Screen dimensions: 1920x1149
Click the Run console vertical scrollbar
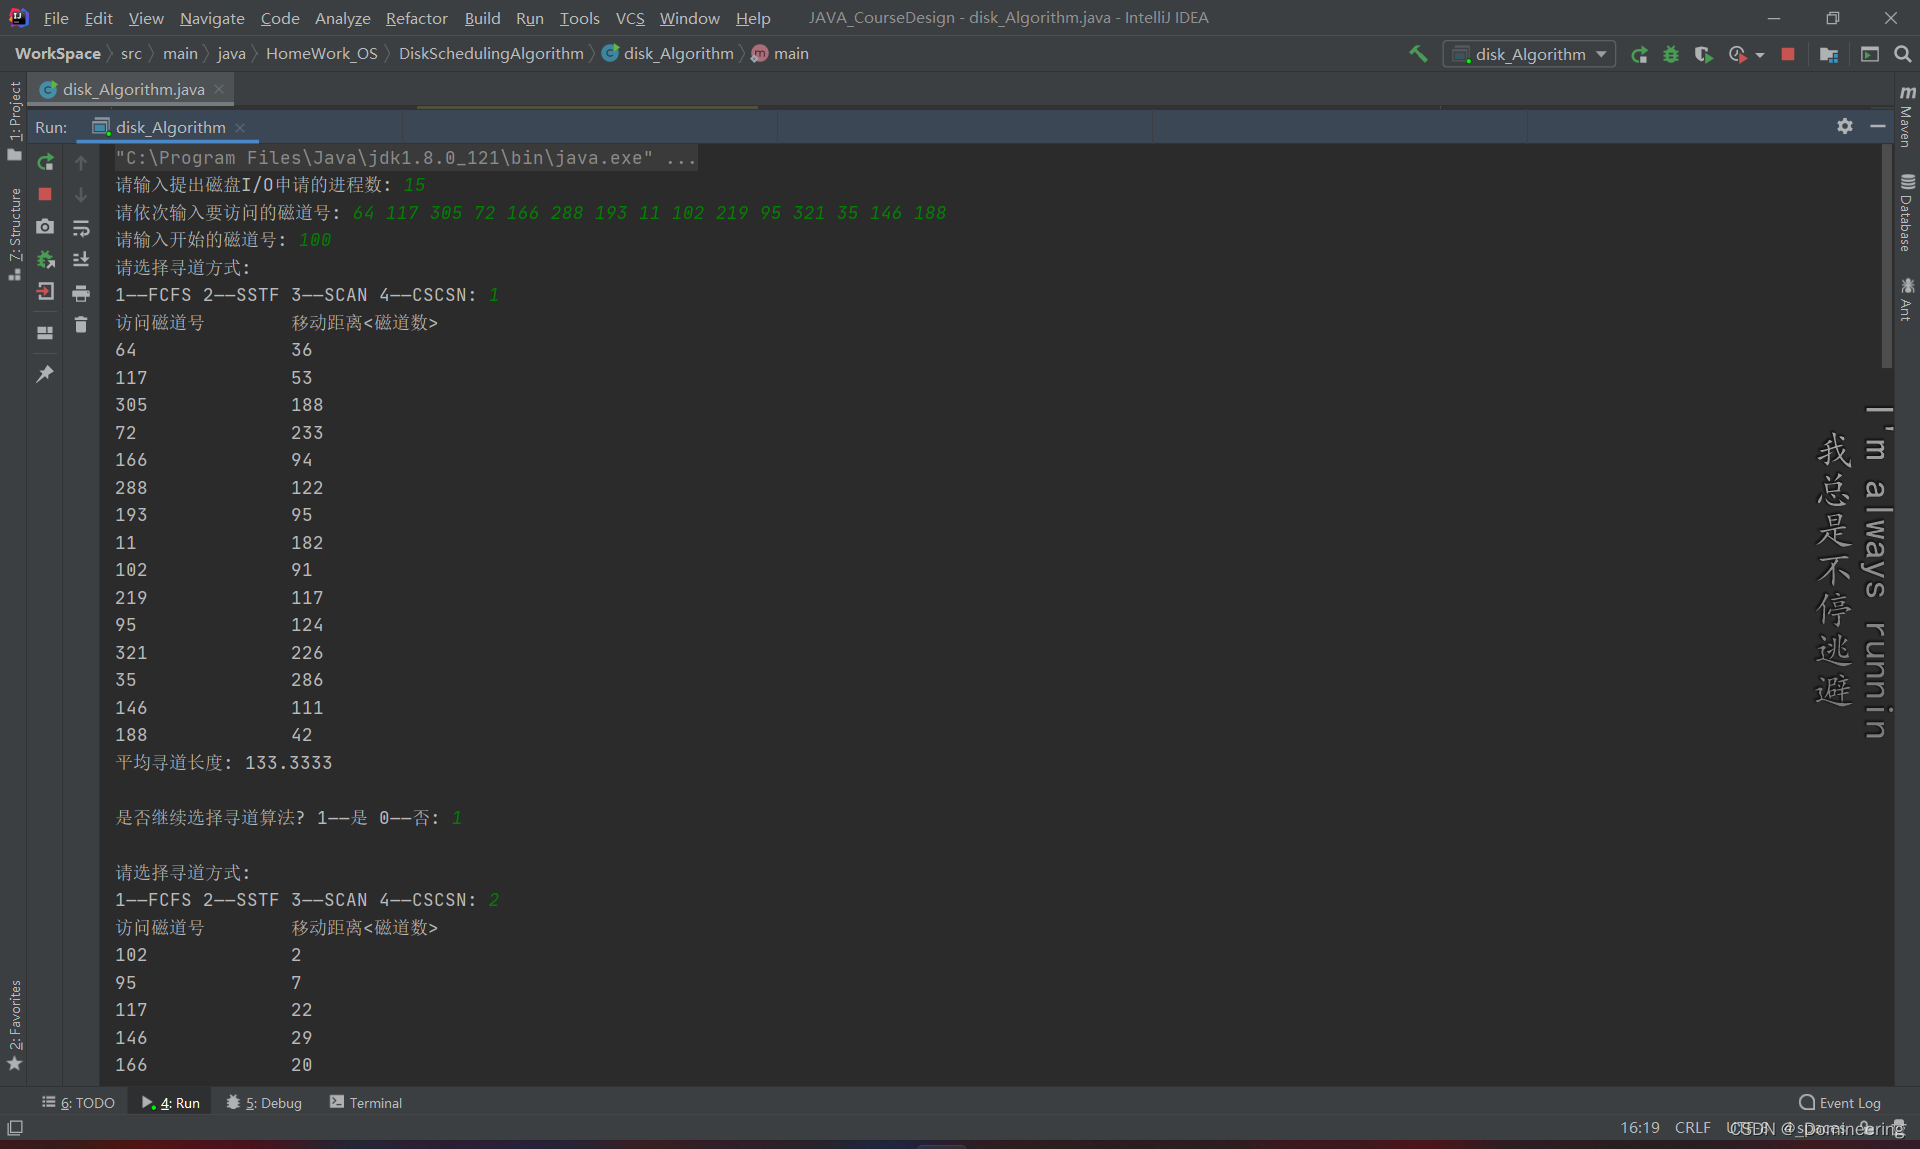(1887, 258)
